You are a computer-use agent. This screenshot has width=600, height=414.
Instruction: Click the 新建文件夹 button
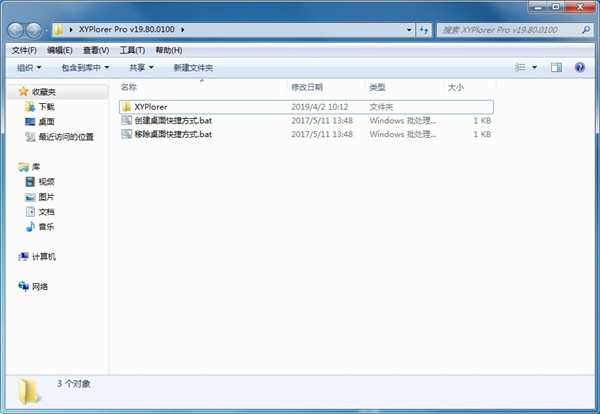click(193, 68)
